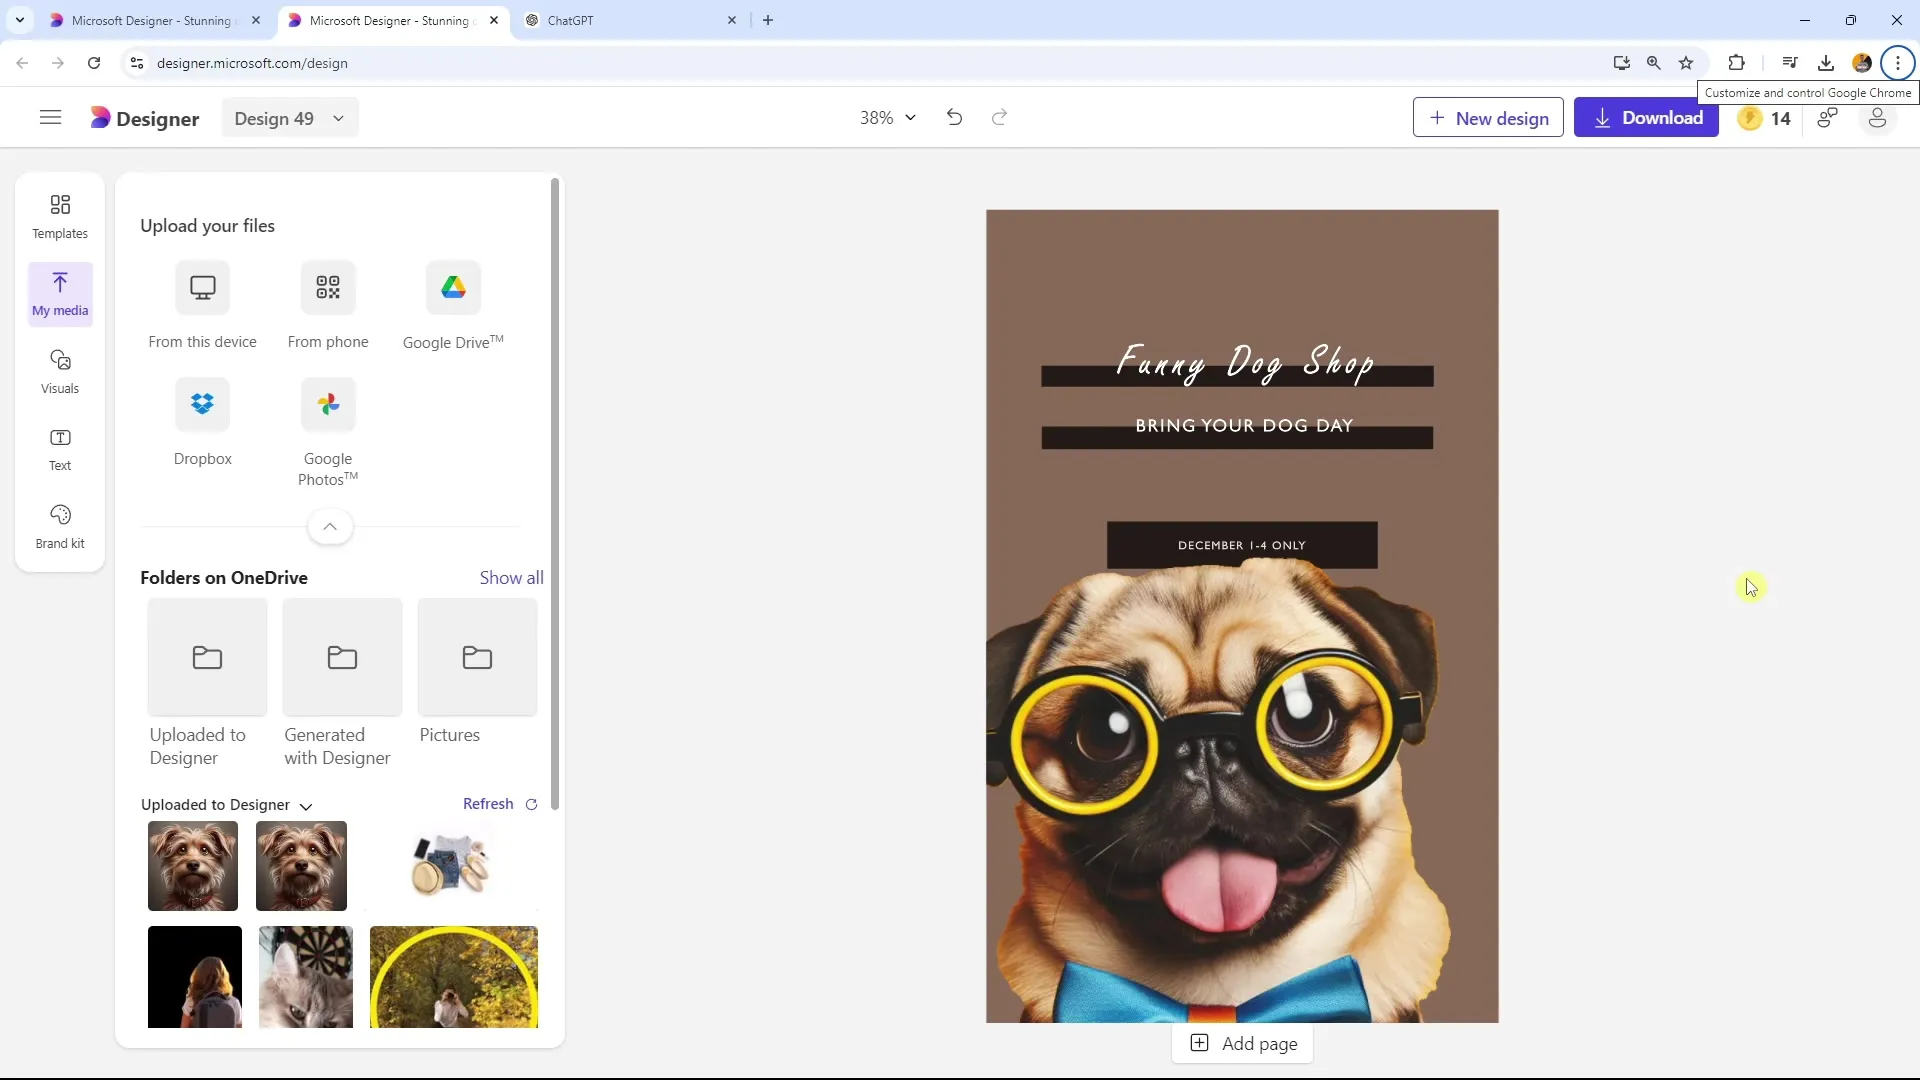Click the Templates panel icon
This screenshot has height=1080, width=1920.
point(59,215)
